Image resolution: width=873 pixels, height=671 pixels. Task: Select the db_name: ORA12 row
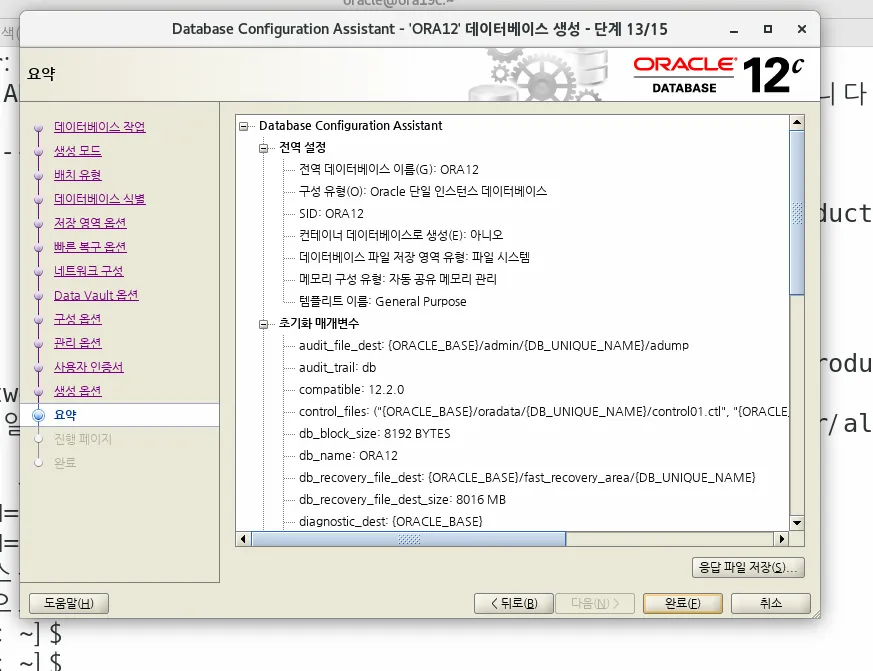pos(348,456)
